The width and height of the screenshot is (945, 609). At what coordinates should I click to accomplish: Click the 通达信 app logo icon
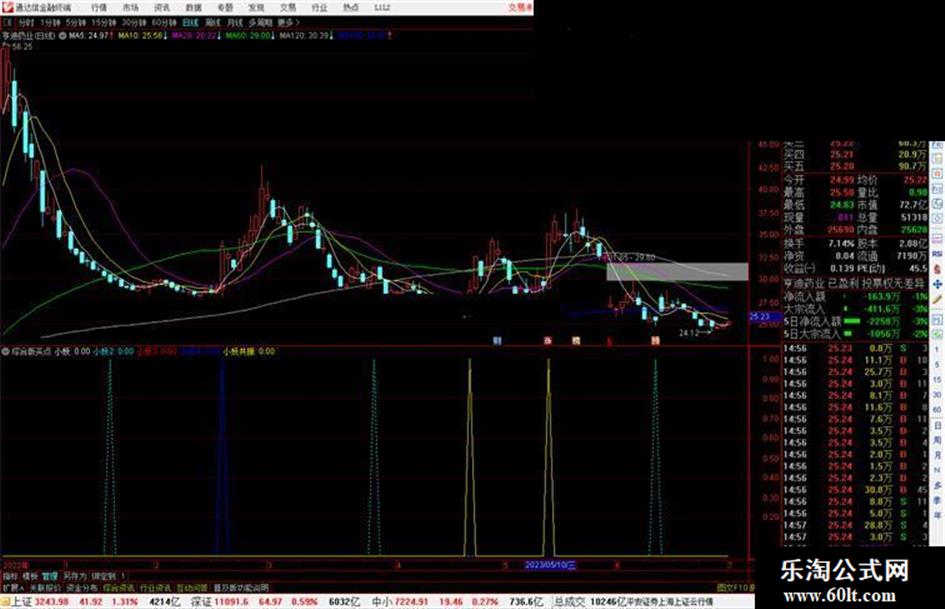pos(7,7)
